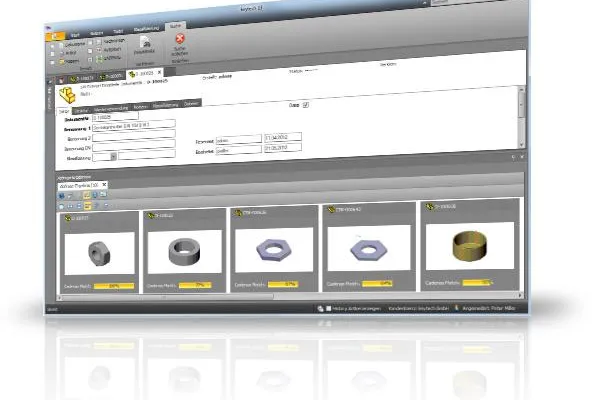Toggle the middle checkbox in second ribbon column
Screen dimensions: 600x400
pyautogui.click(x=90, y=51)
